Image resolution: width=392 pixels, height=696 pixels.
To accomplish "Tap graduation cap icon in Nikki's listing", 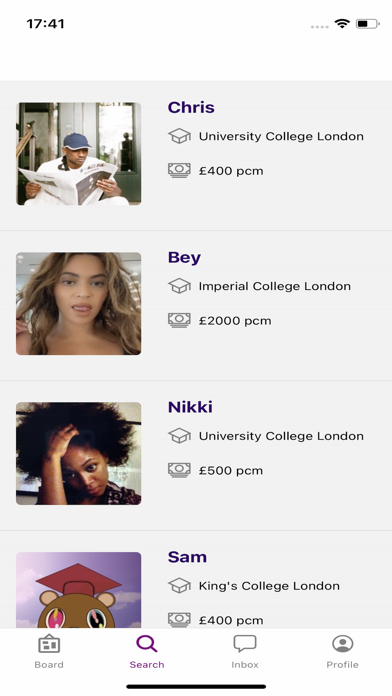I will click(179, 435).
